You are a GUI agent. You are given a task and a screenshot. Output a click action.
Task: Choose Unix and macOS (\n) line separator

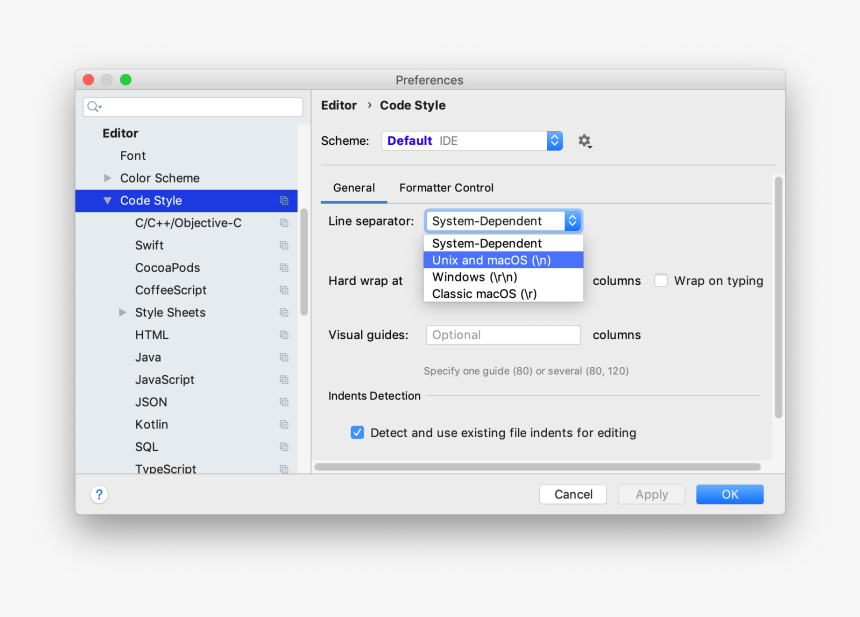[x=491, y=260]
